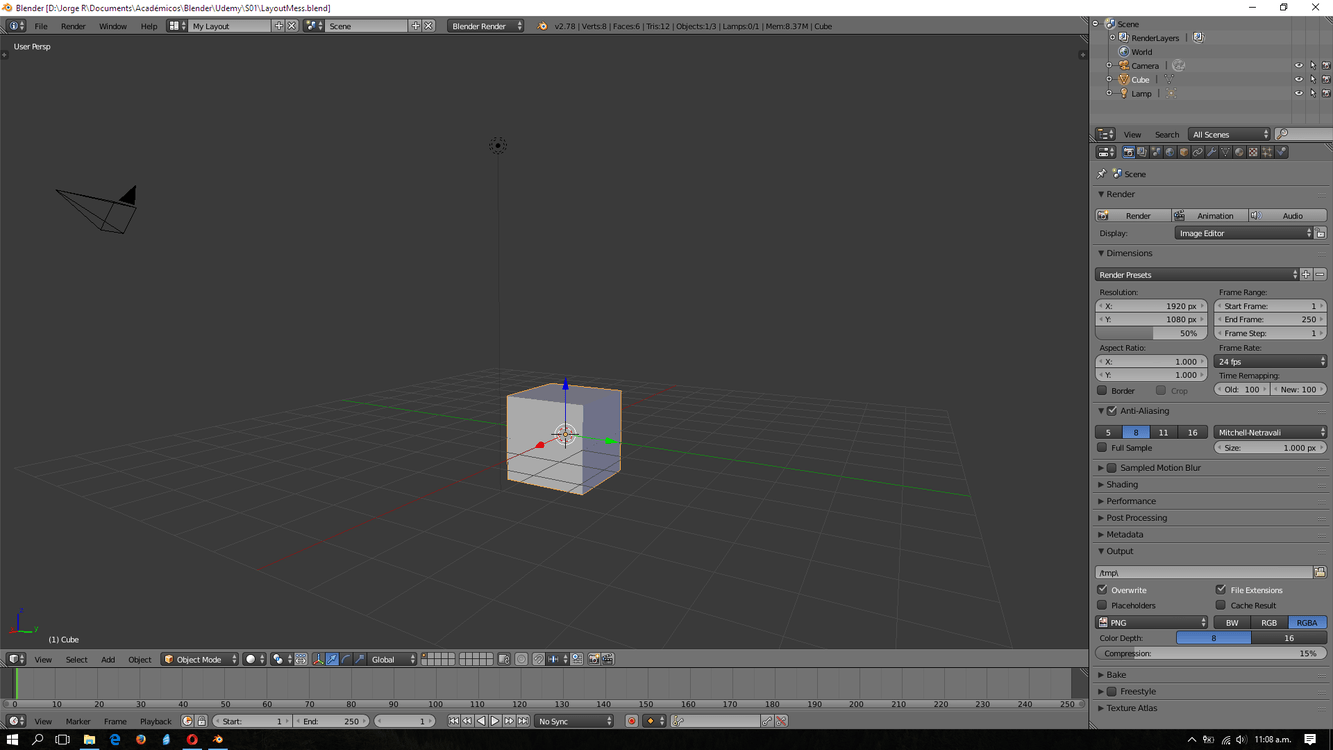Click the Compression 15% slider
Image resolution: width=1333 pixels, height=750 pixels.
click(x=1210, y=654)
